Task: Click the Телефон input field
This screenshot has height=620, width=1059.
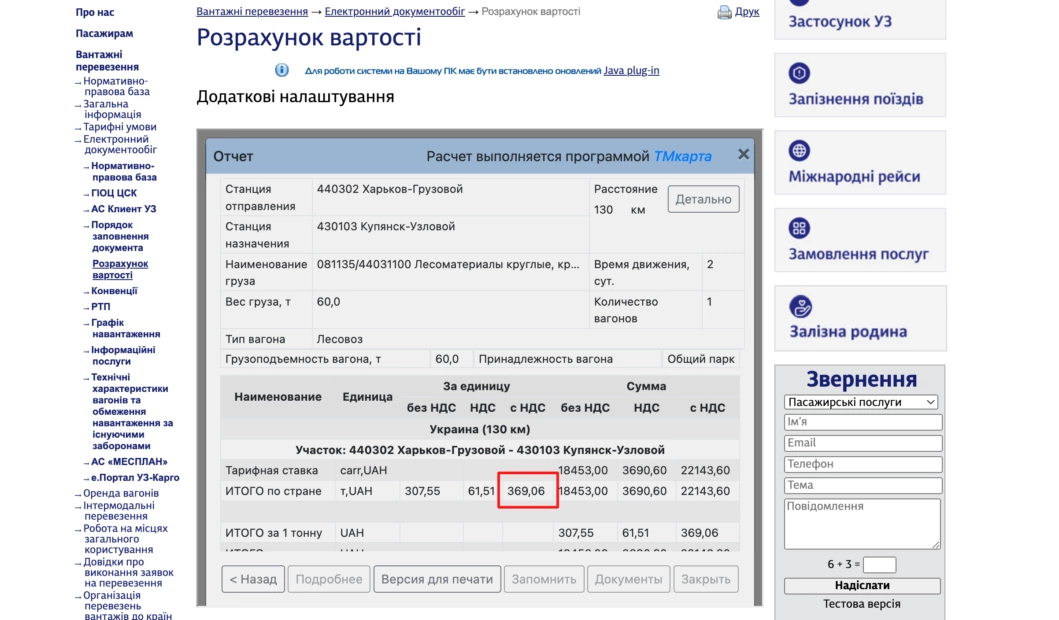Action: coord(862,464)
